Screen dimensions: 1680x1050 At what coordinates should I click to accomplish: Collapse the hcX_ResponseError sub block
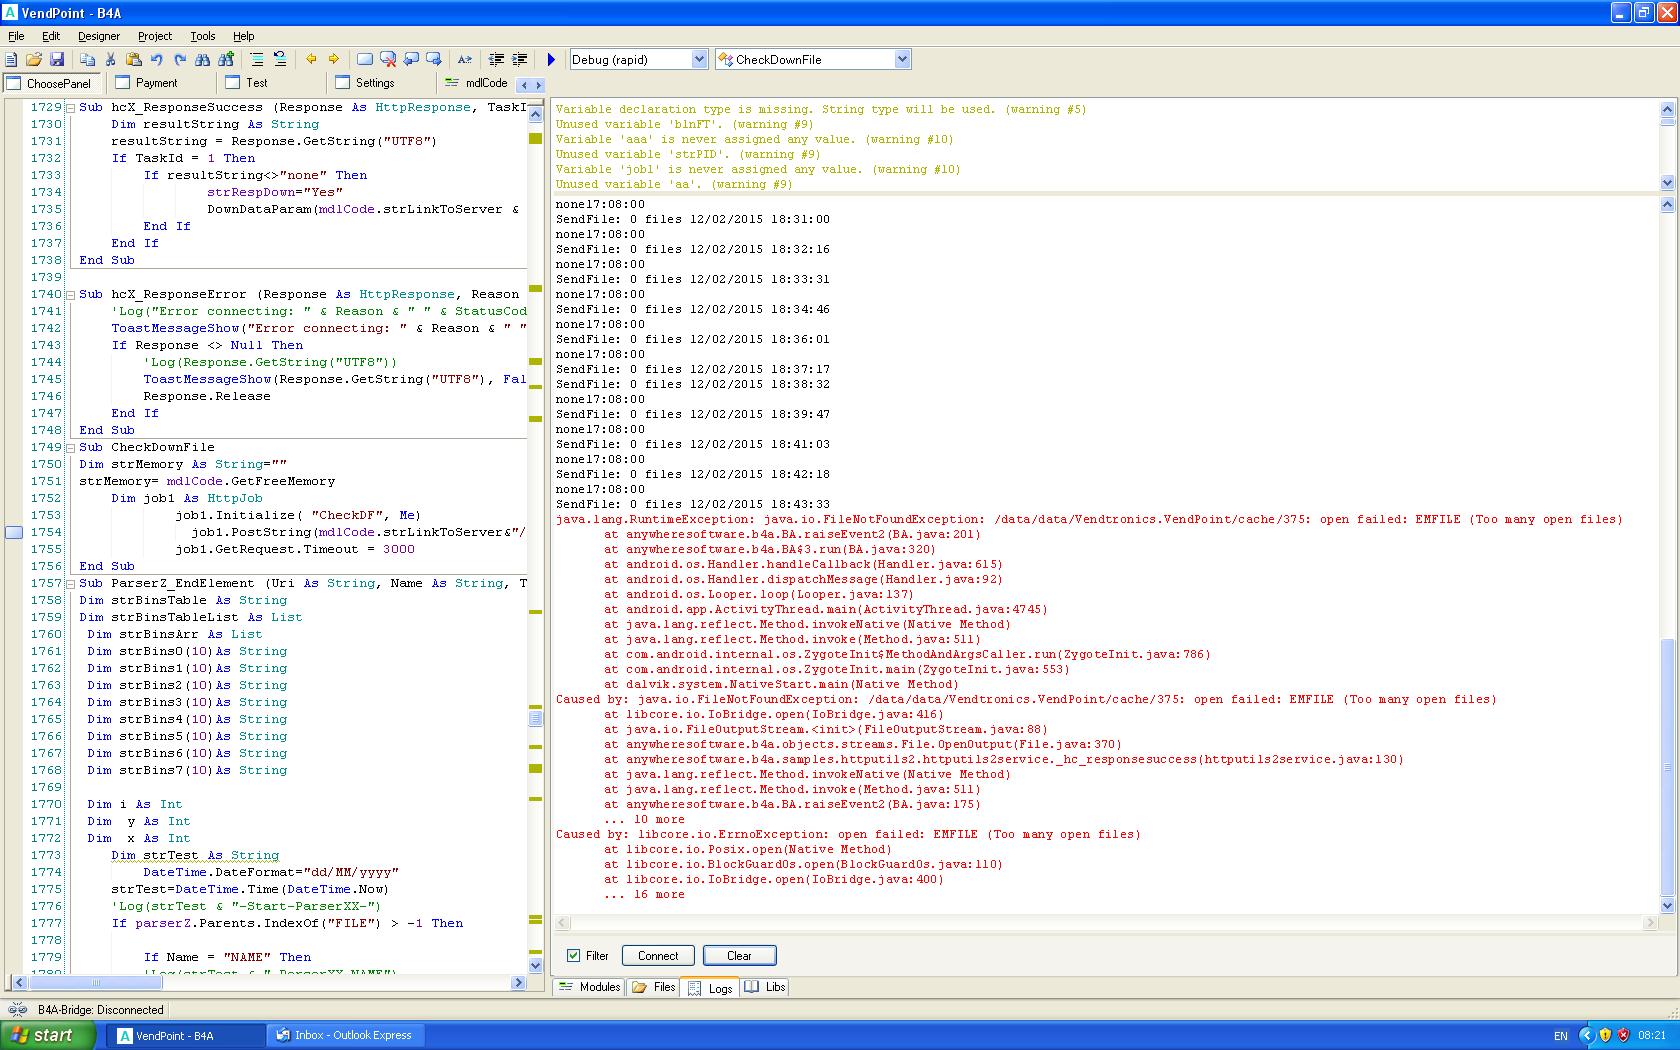point(70,295)
